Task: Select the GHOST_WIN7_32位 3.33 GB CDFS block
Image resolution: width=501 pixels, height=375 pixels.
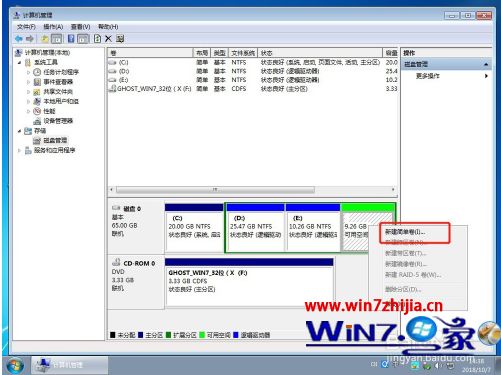Action: coord(249,282)
